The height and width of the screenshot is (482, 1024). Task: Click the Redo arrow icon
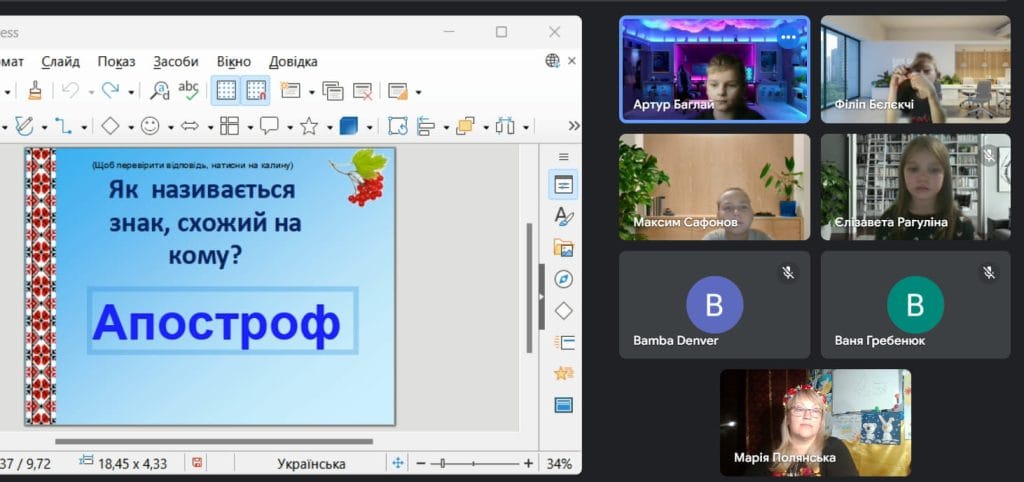tap(110, 91)
